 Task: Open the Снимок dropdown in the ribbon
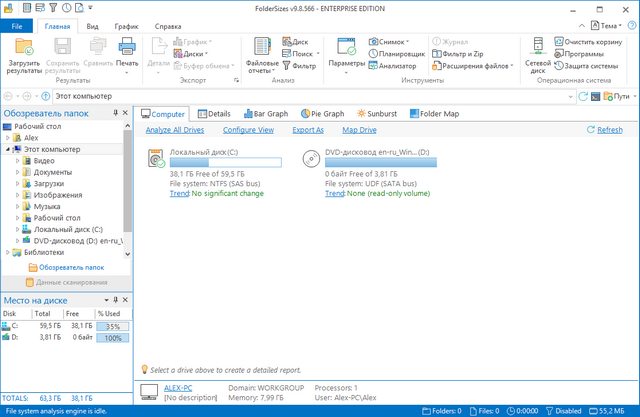point(401,42)
